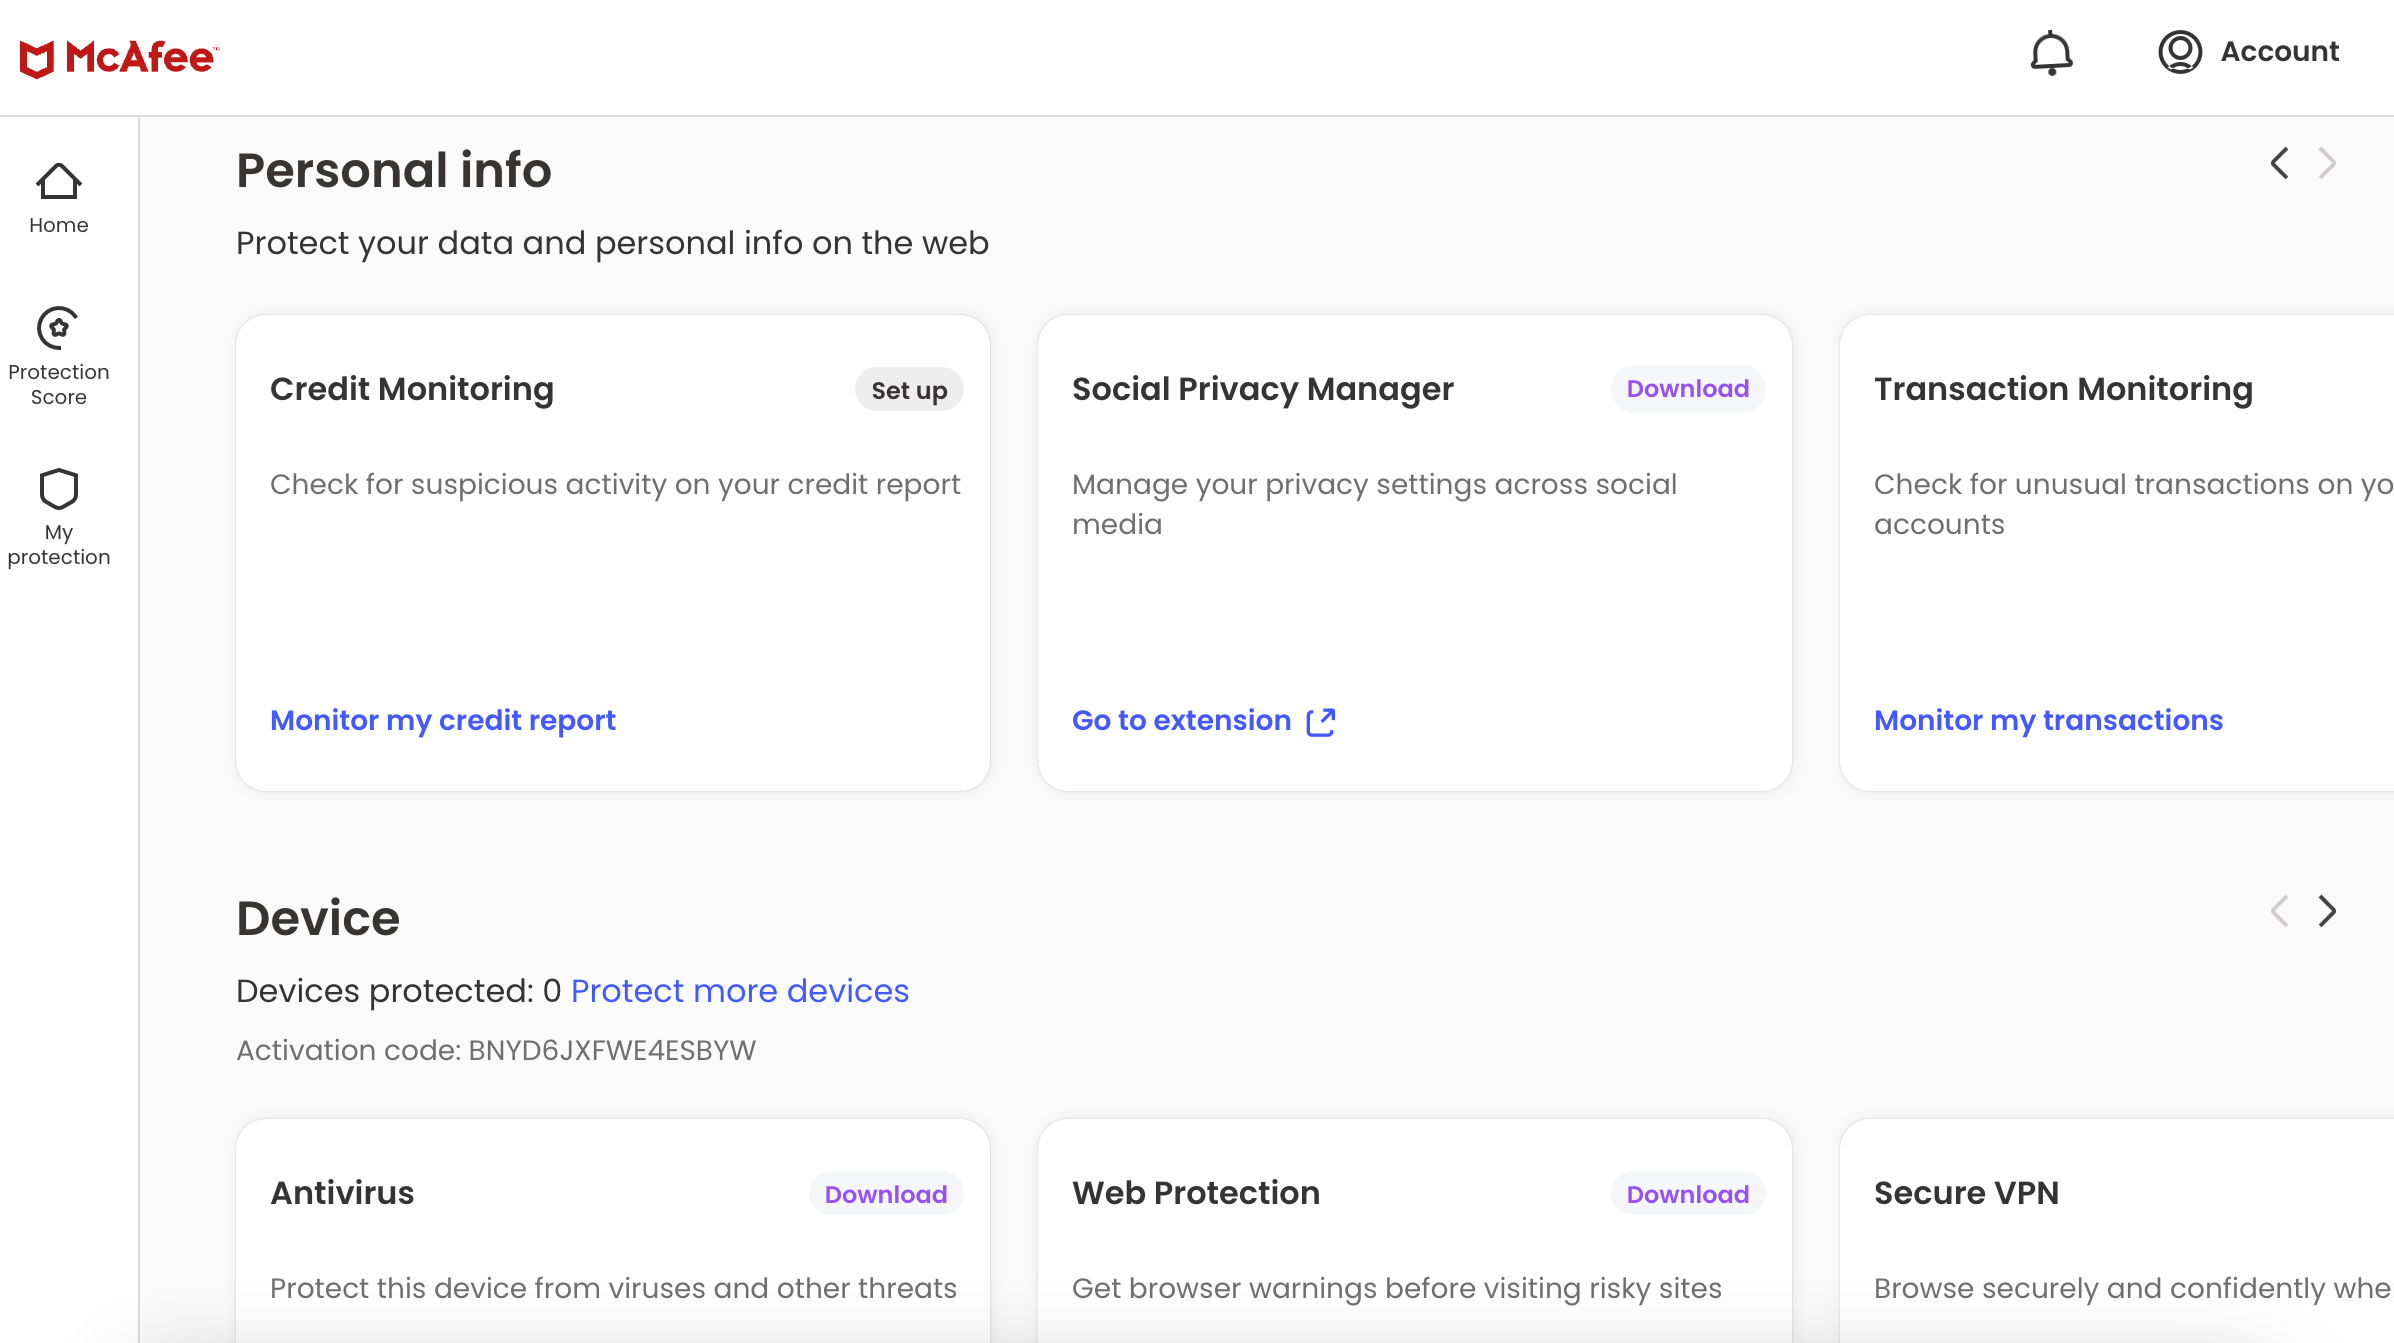
Task: Open Monitor my credit report link
Action: (443, 720)
